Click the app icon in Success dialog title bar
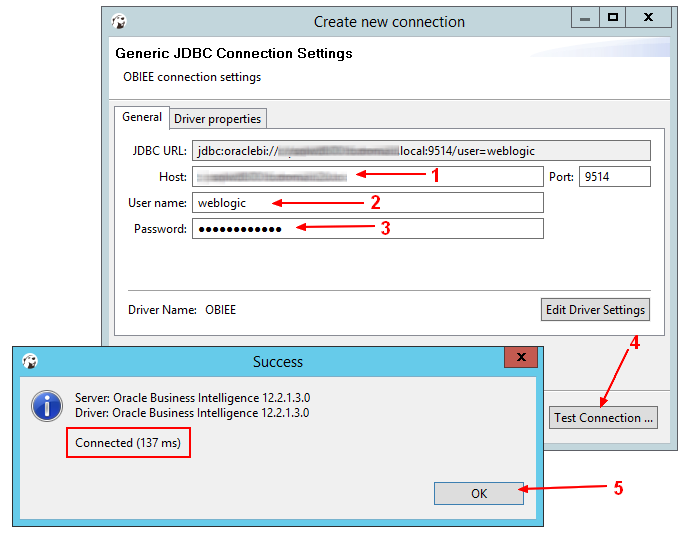 [x=30, y=362]
